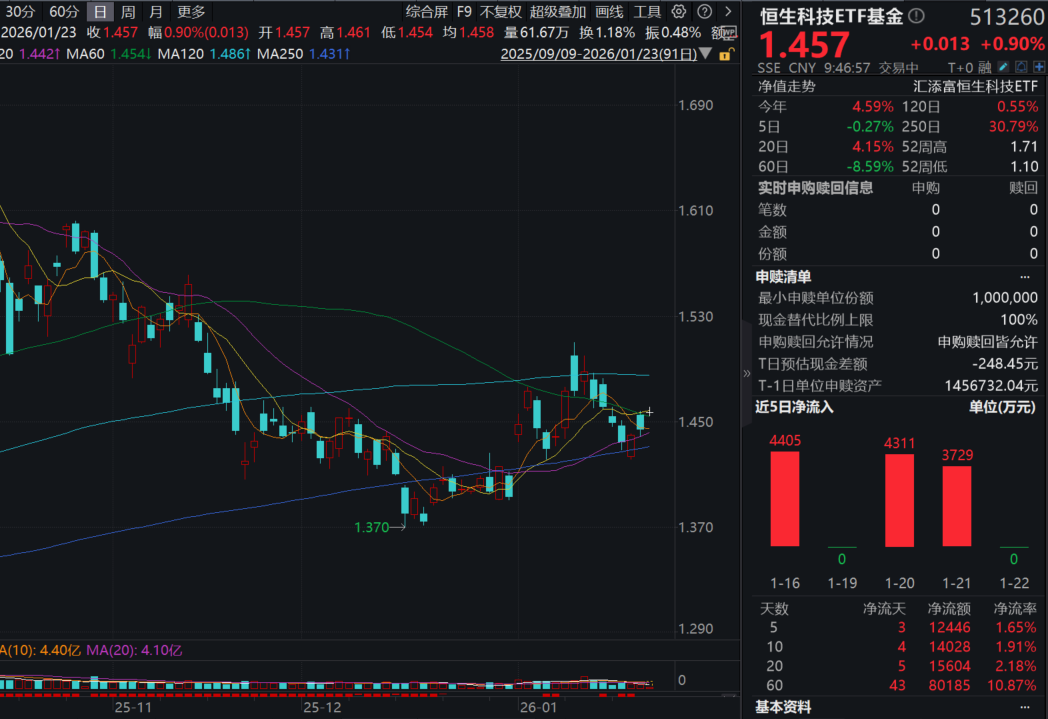1048x719 pixels.
Task: Open the date range dropdown triangle
Action: [x=706, y=53]
